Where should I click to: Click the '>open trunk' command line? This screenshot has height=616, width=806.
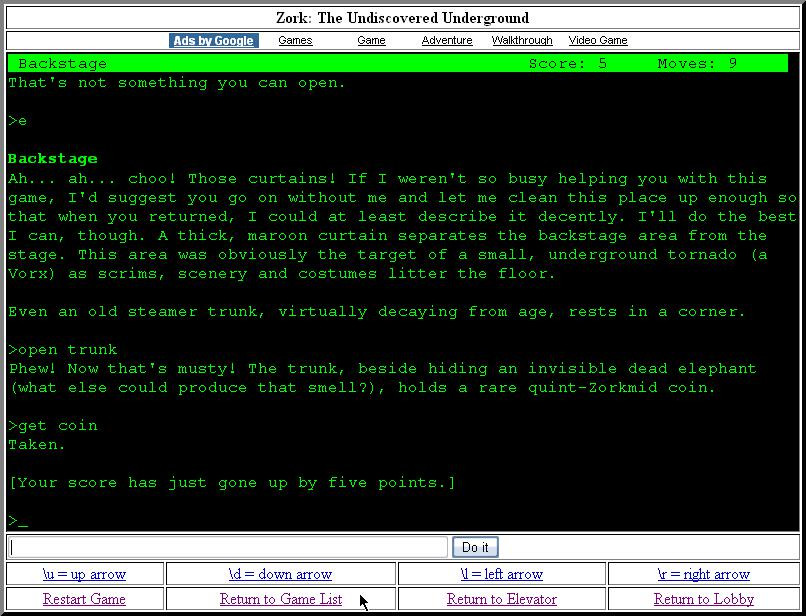63,350
